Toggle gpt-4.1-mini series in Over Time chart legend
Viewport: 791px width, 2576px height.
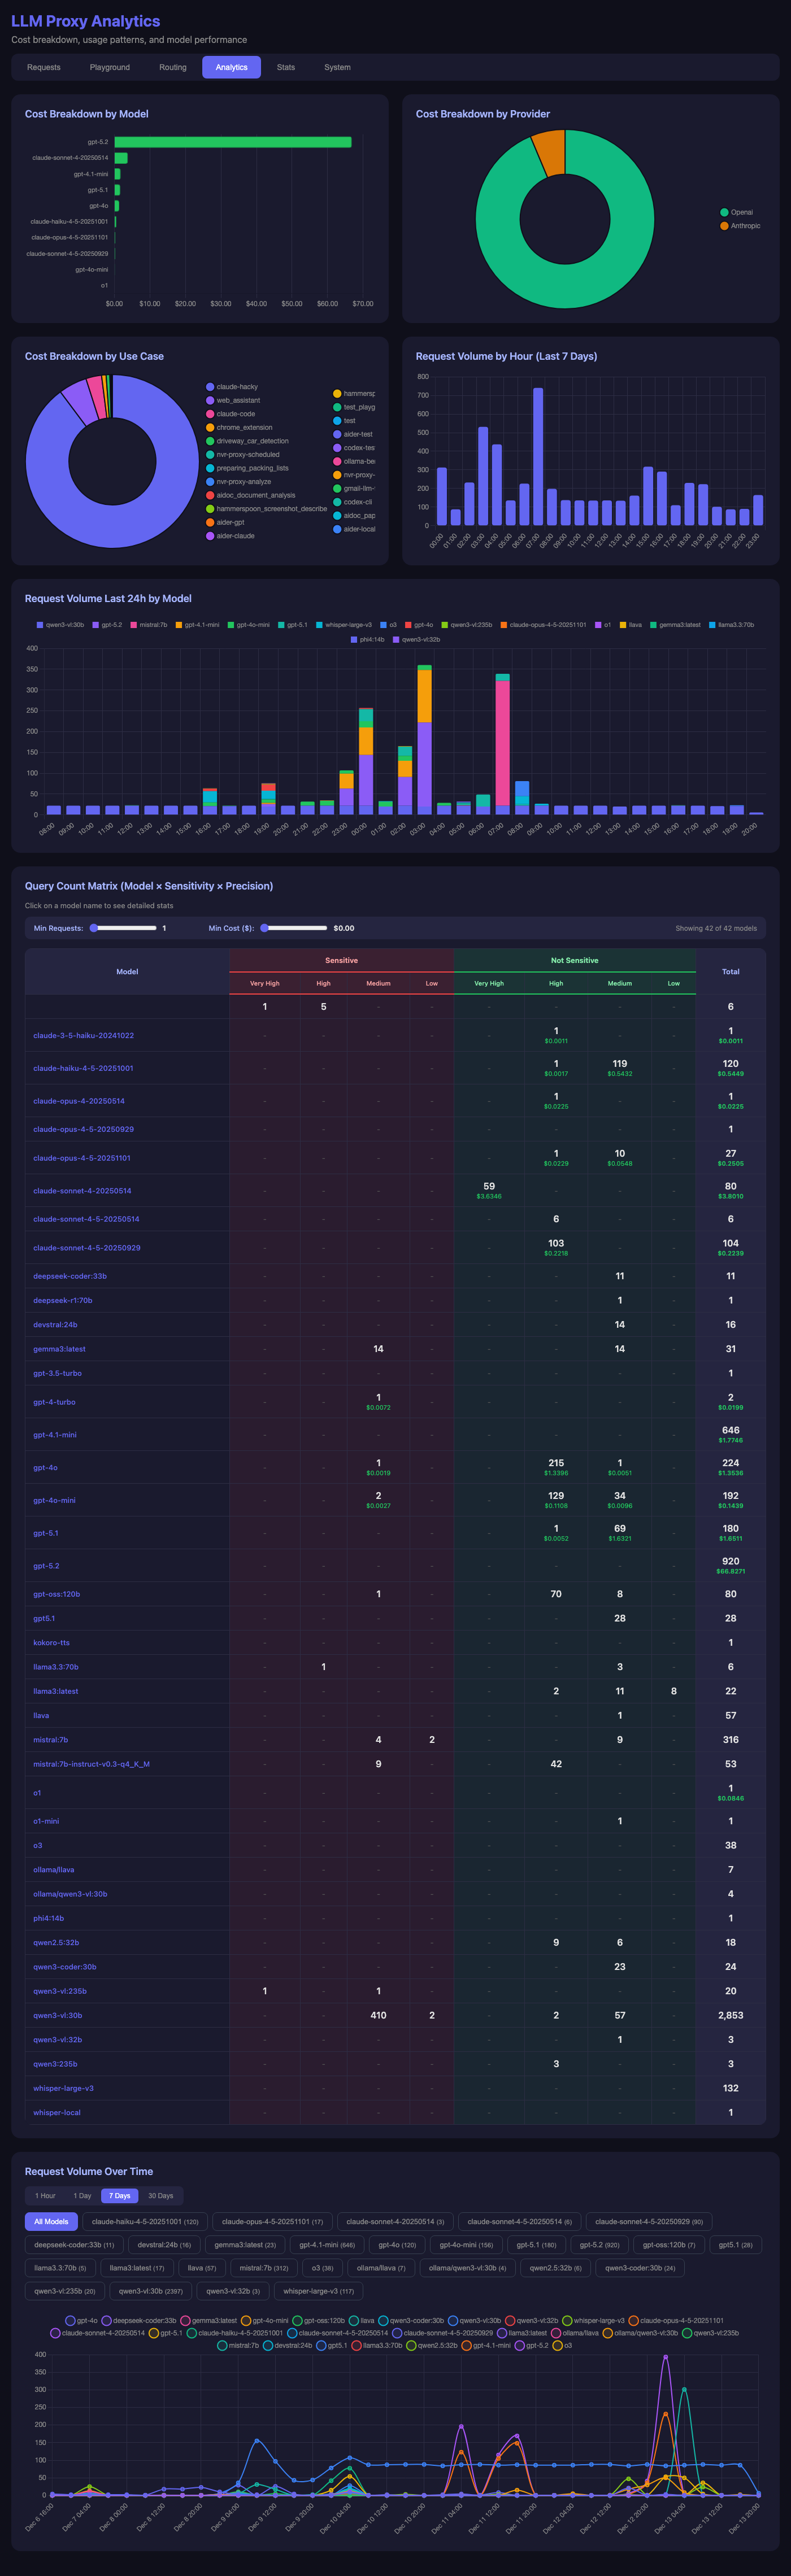[466, 2345]
